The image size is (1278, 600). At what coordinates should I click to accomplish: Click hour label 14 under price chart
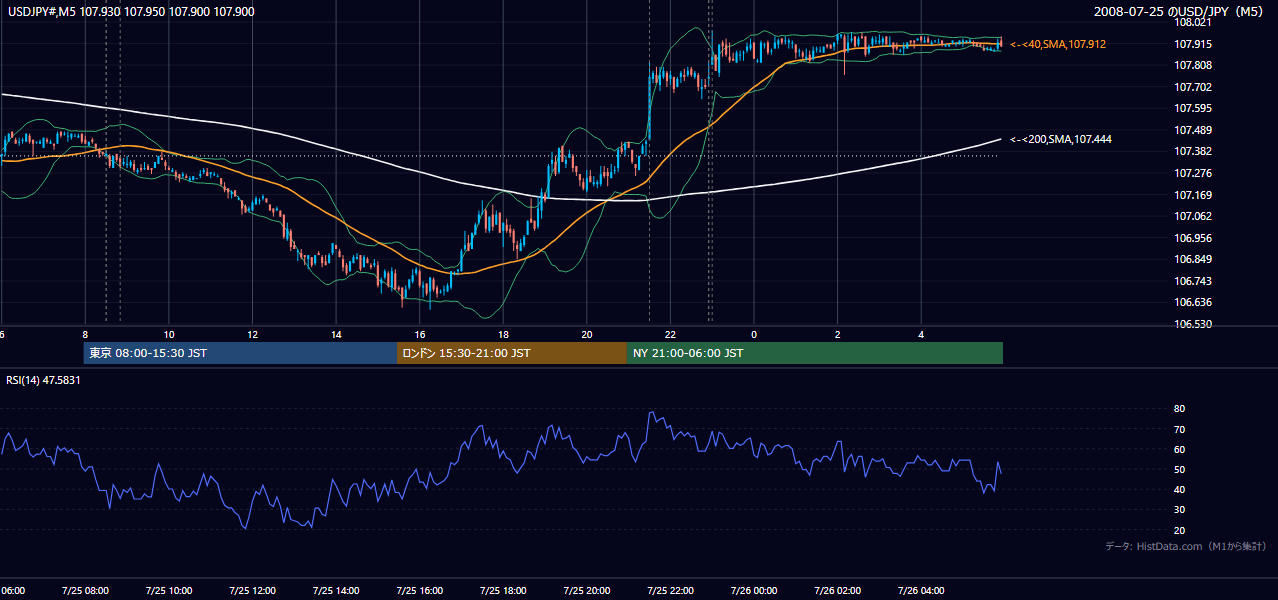(336, 334)
